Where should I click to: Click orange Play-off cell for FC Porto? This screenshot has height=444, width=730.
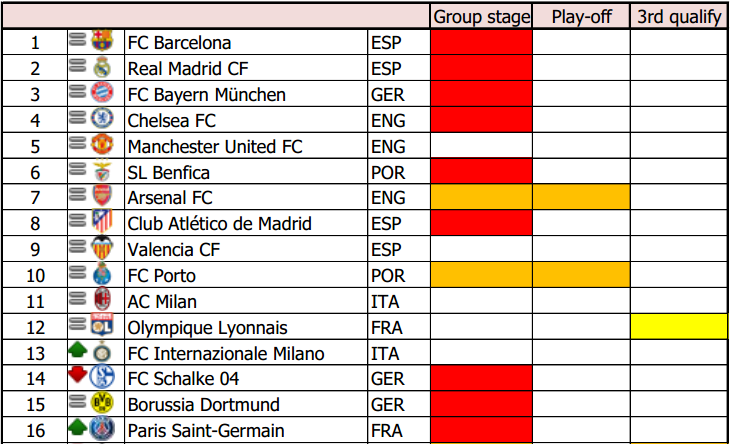(581, 275)
